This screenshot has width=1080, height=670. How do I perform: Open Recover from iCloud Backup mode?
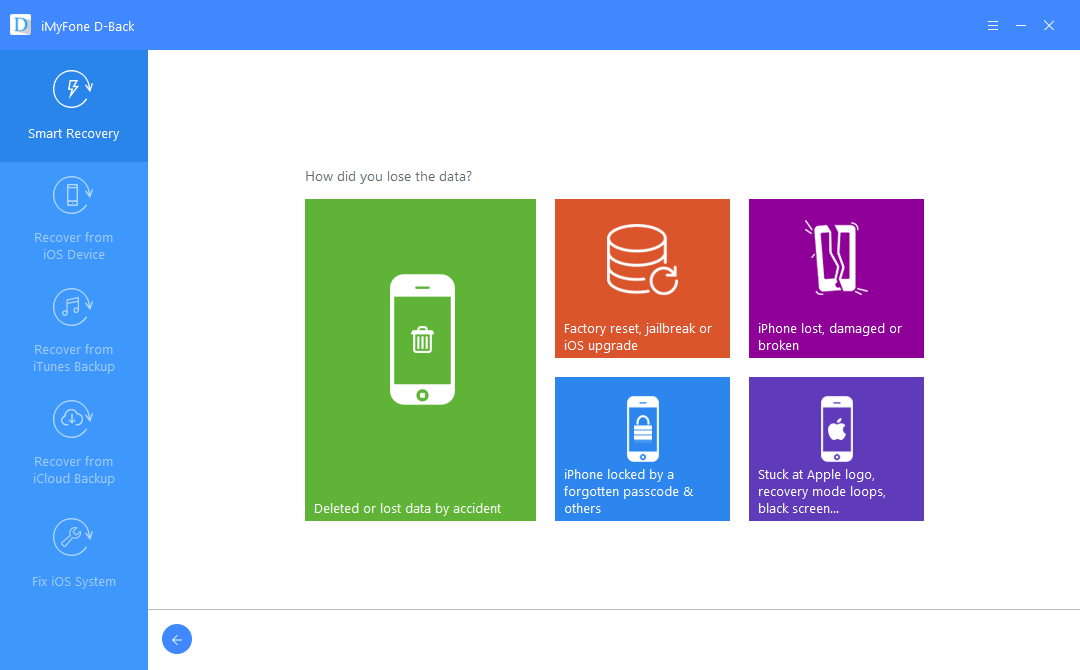pyautogui.click(x=73, y=419)
